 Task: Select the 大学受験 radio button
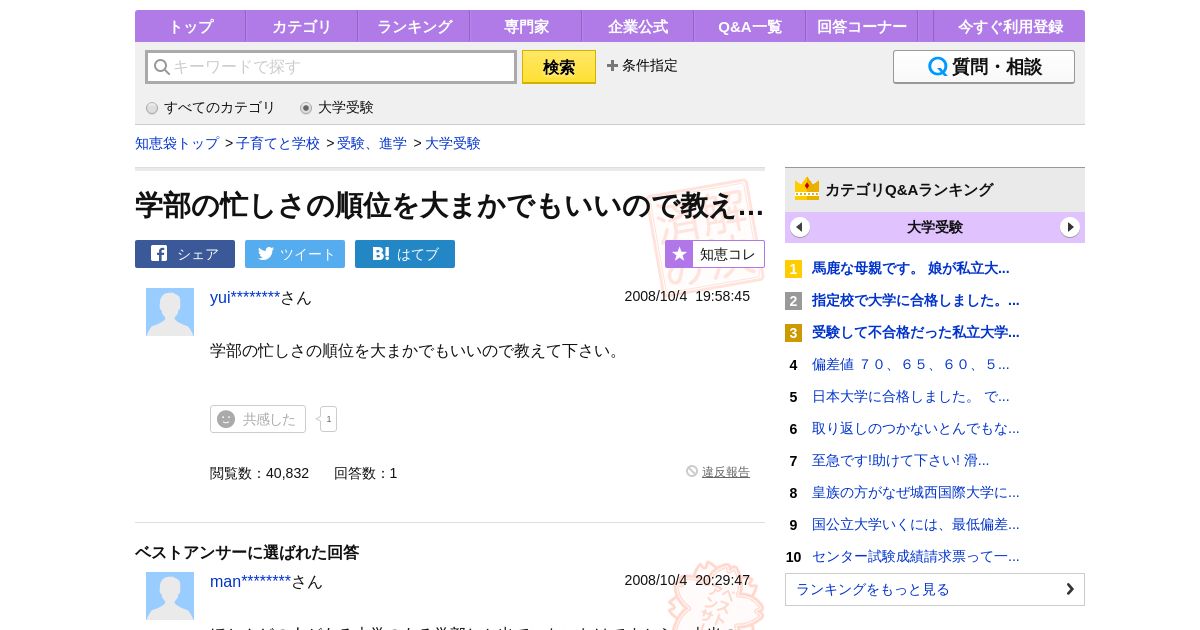(x=306, y=108)
